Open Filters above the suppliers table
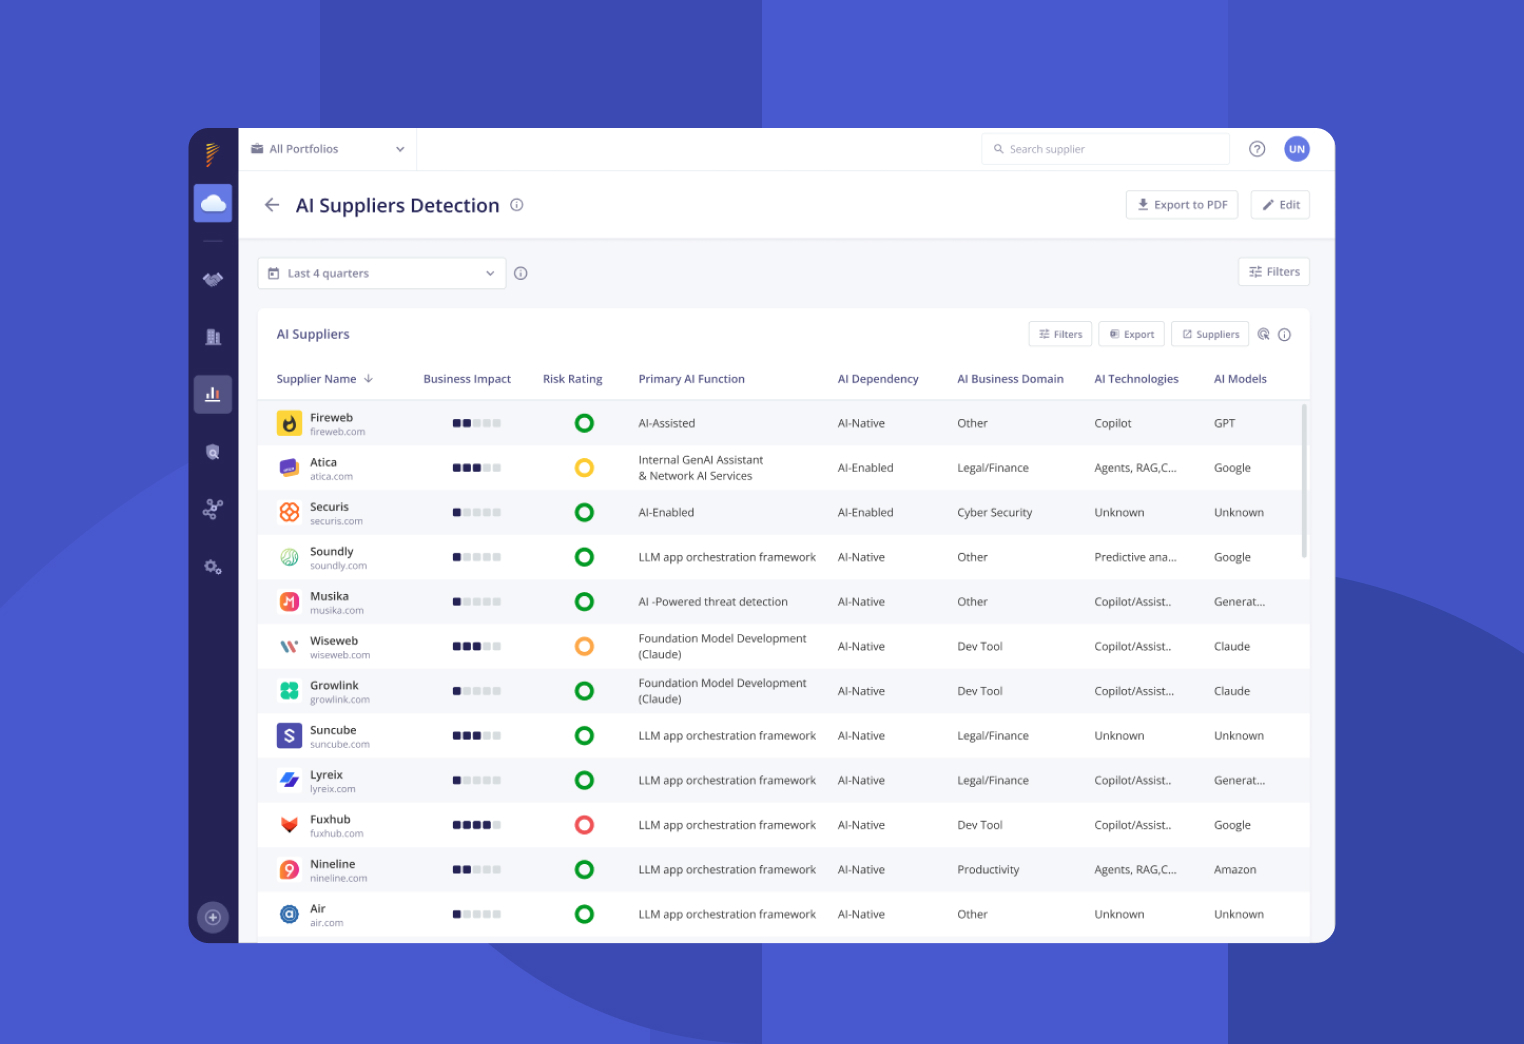 pyautogui.click(x=1059, y=333)
